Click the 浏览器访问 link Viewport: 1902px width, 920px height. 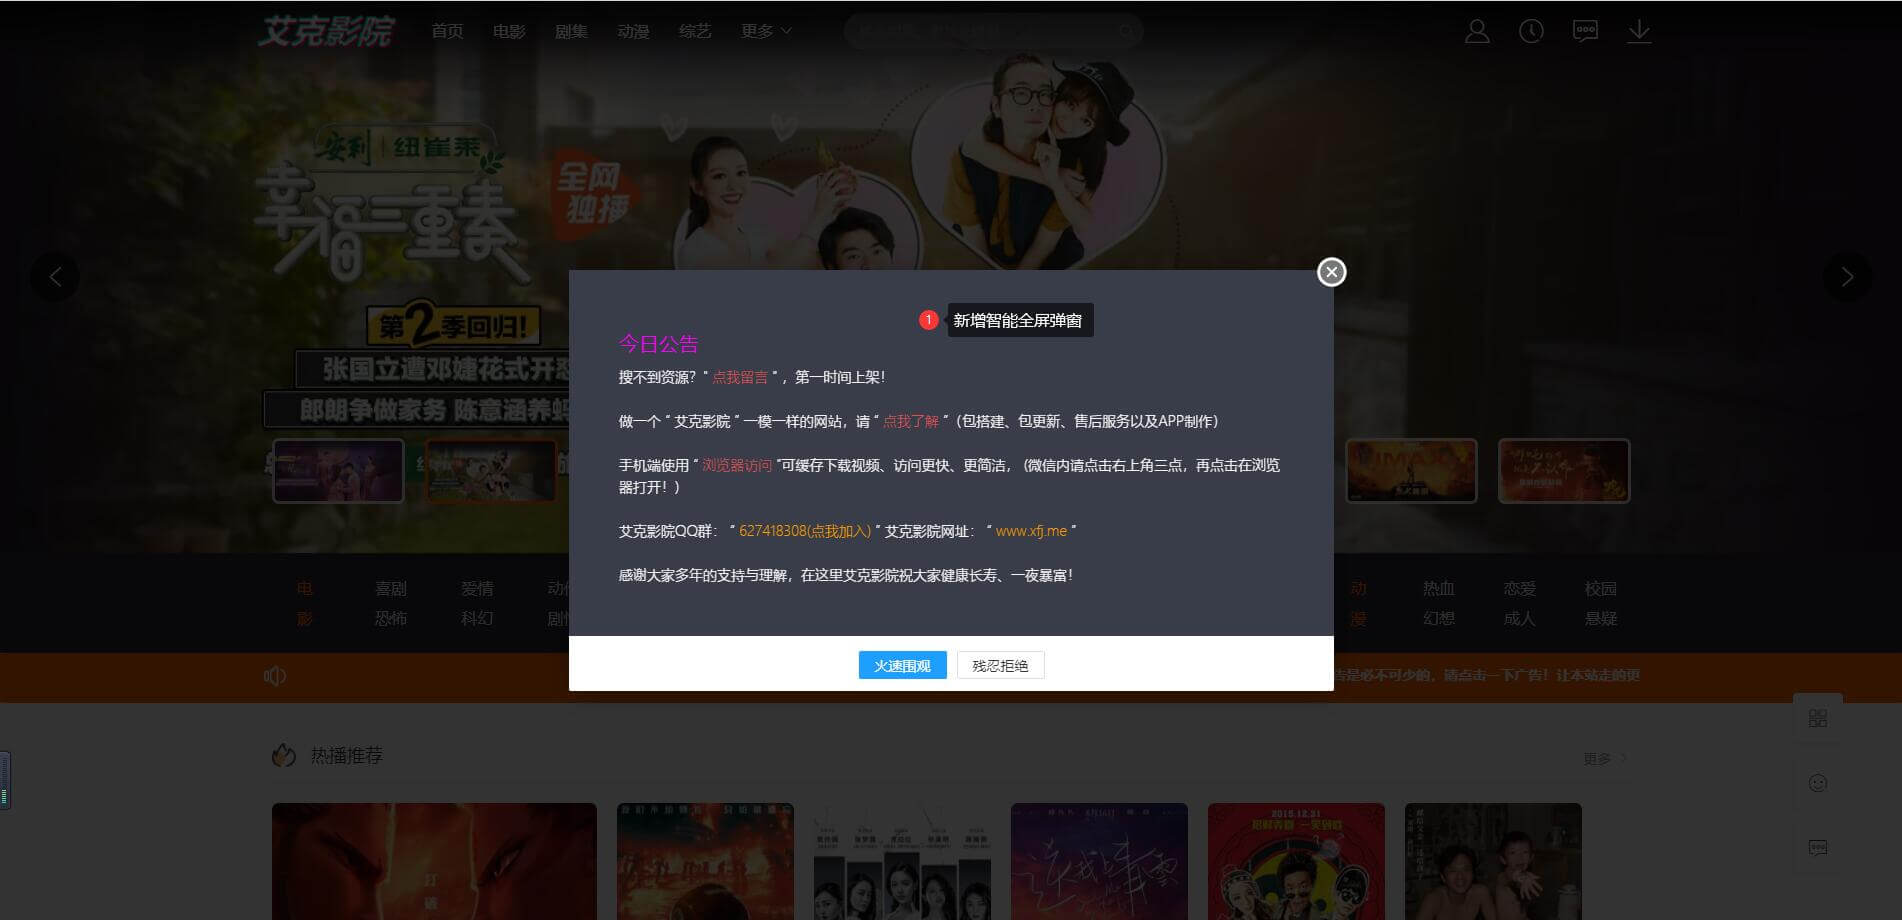click(737, 465)
